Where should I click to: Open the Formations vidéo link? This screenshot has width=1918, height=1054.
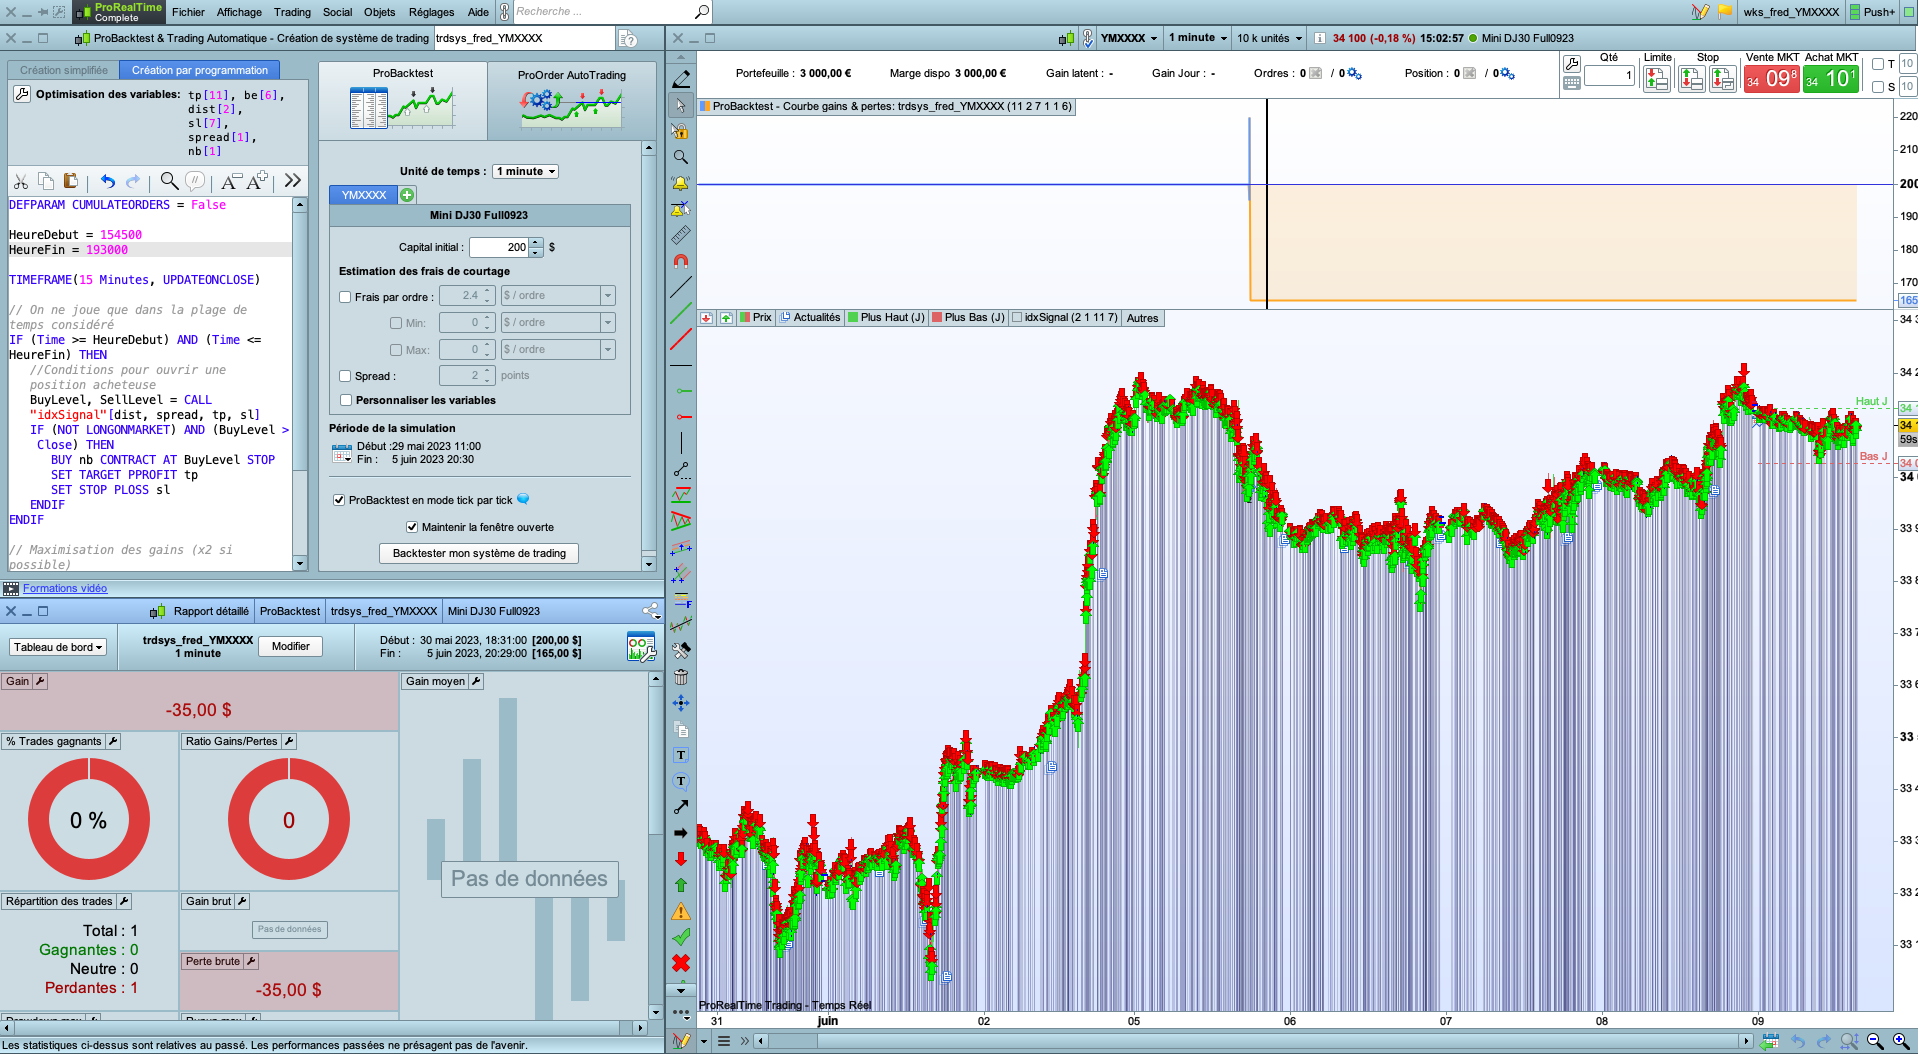click(65, 588)
